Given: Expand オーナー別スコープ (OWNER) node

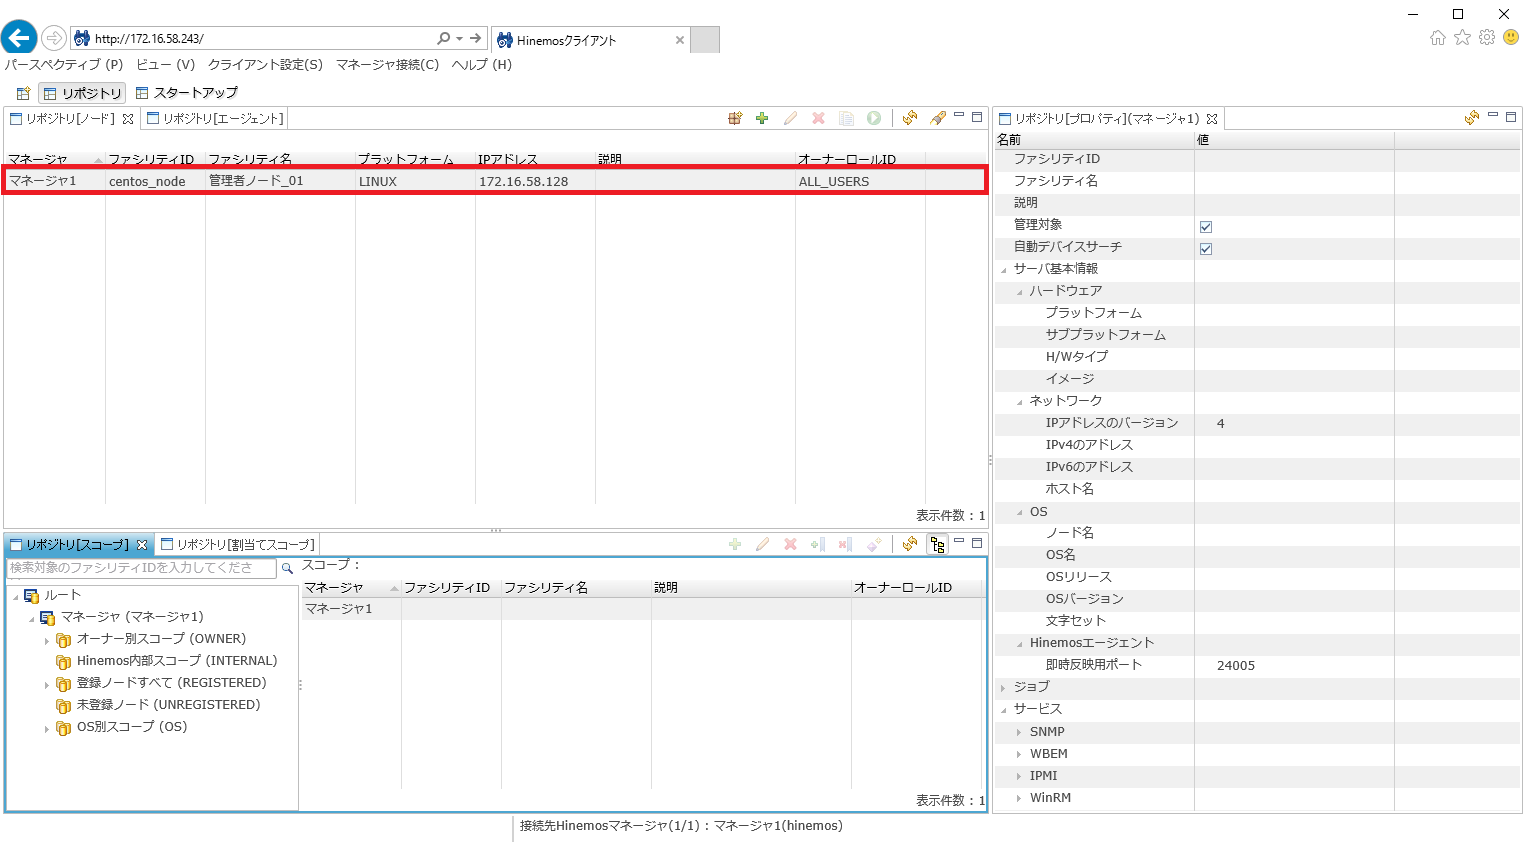Looking at the screenshot, I should (47, 641).
